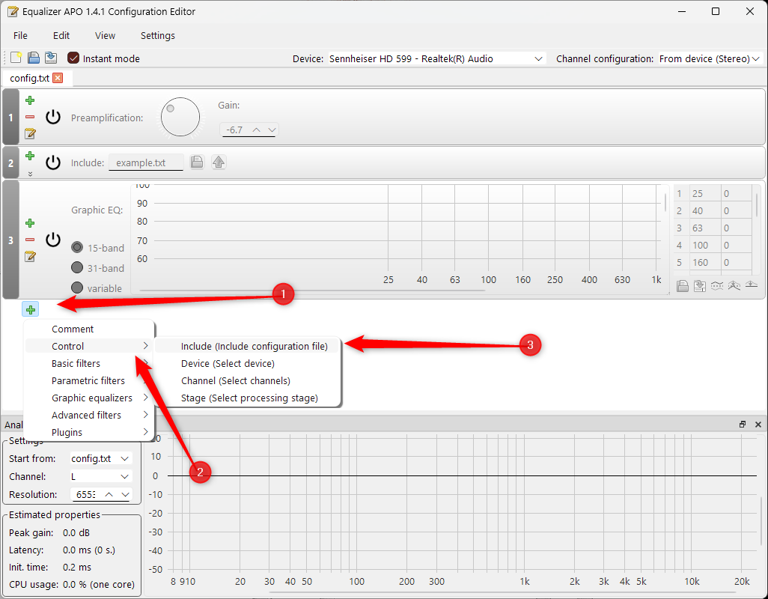Toggle power button for Preamplification filter

point(53,117)
